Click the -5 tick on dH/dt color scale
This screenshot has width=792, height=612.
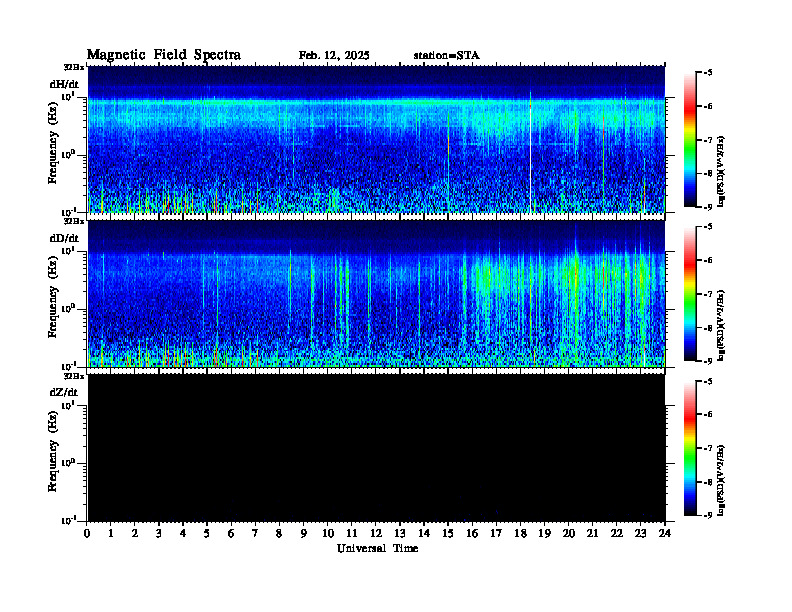tap(708, 73)
